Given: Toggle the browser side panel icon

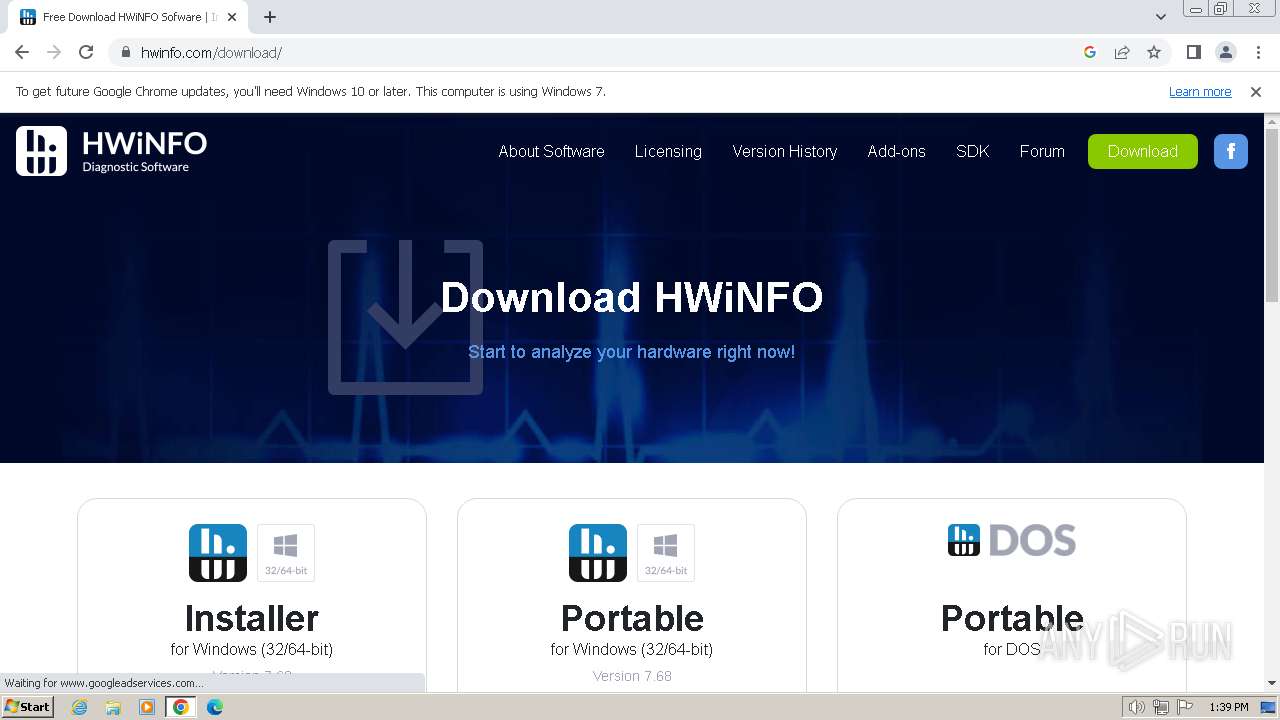Looking at the screenshot, I should (x=1193, y=52).
